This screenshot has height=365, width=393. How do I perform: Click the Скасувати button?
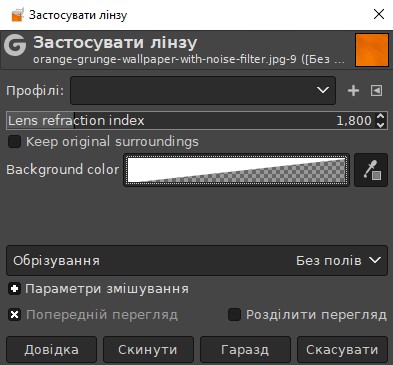(x=342, y=350)
